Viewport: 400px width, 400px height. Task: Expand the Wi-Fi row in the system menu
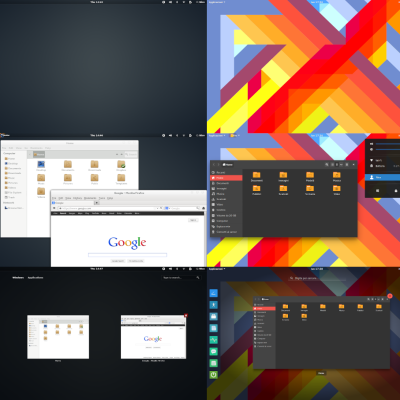click(x=383, y=160)
